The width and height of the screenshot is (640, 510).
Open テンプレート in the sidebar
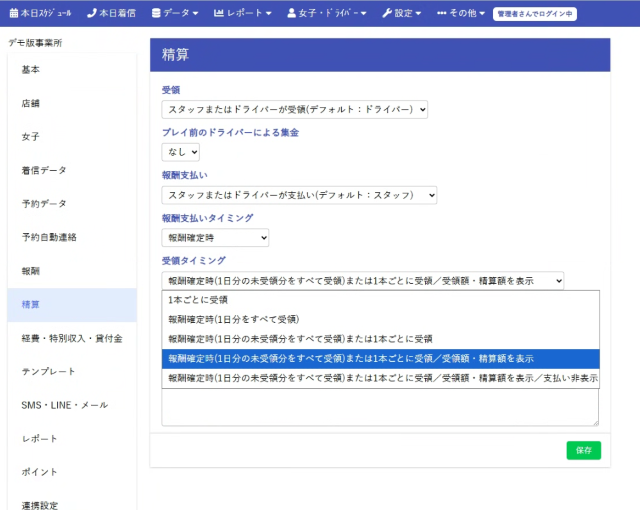pos(72,372)
